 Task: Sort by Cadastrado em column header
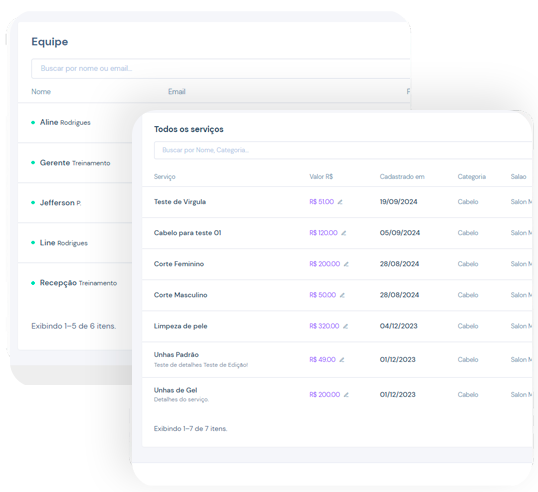point(402,177)
